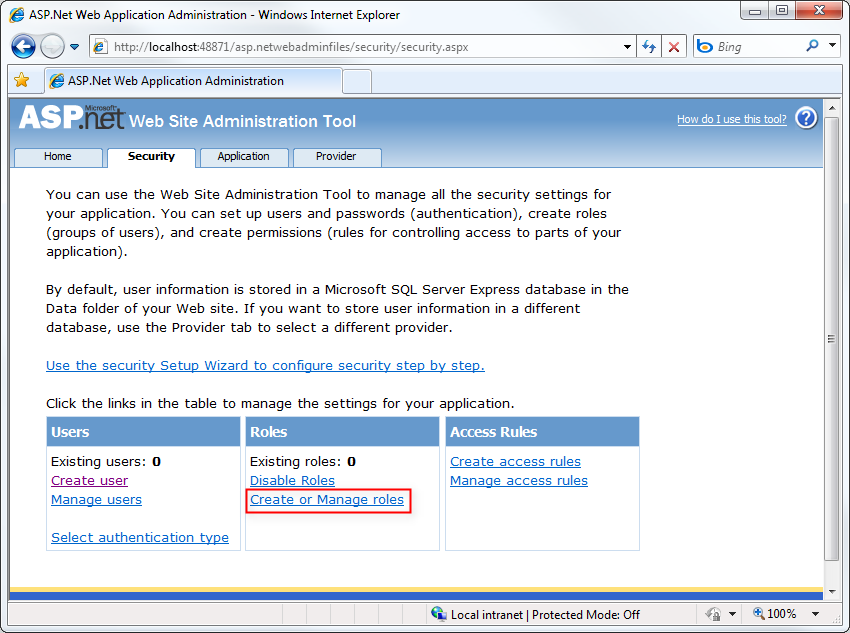Switch to the Application tab

(x=243, y=157)
